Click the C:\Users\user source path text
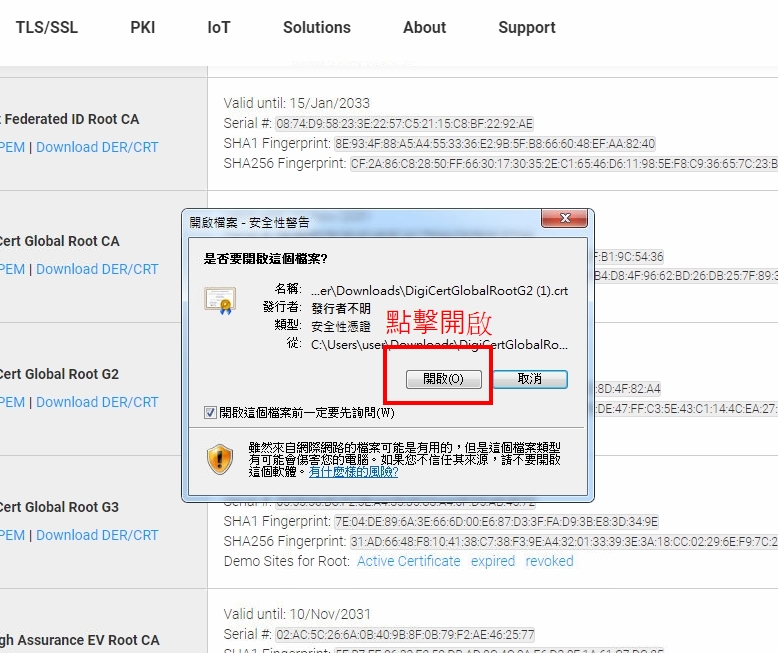Screen dimensions: 778x653 pos(439,344)
